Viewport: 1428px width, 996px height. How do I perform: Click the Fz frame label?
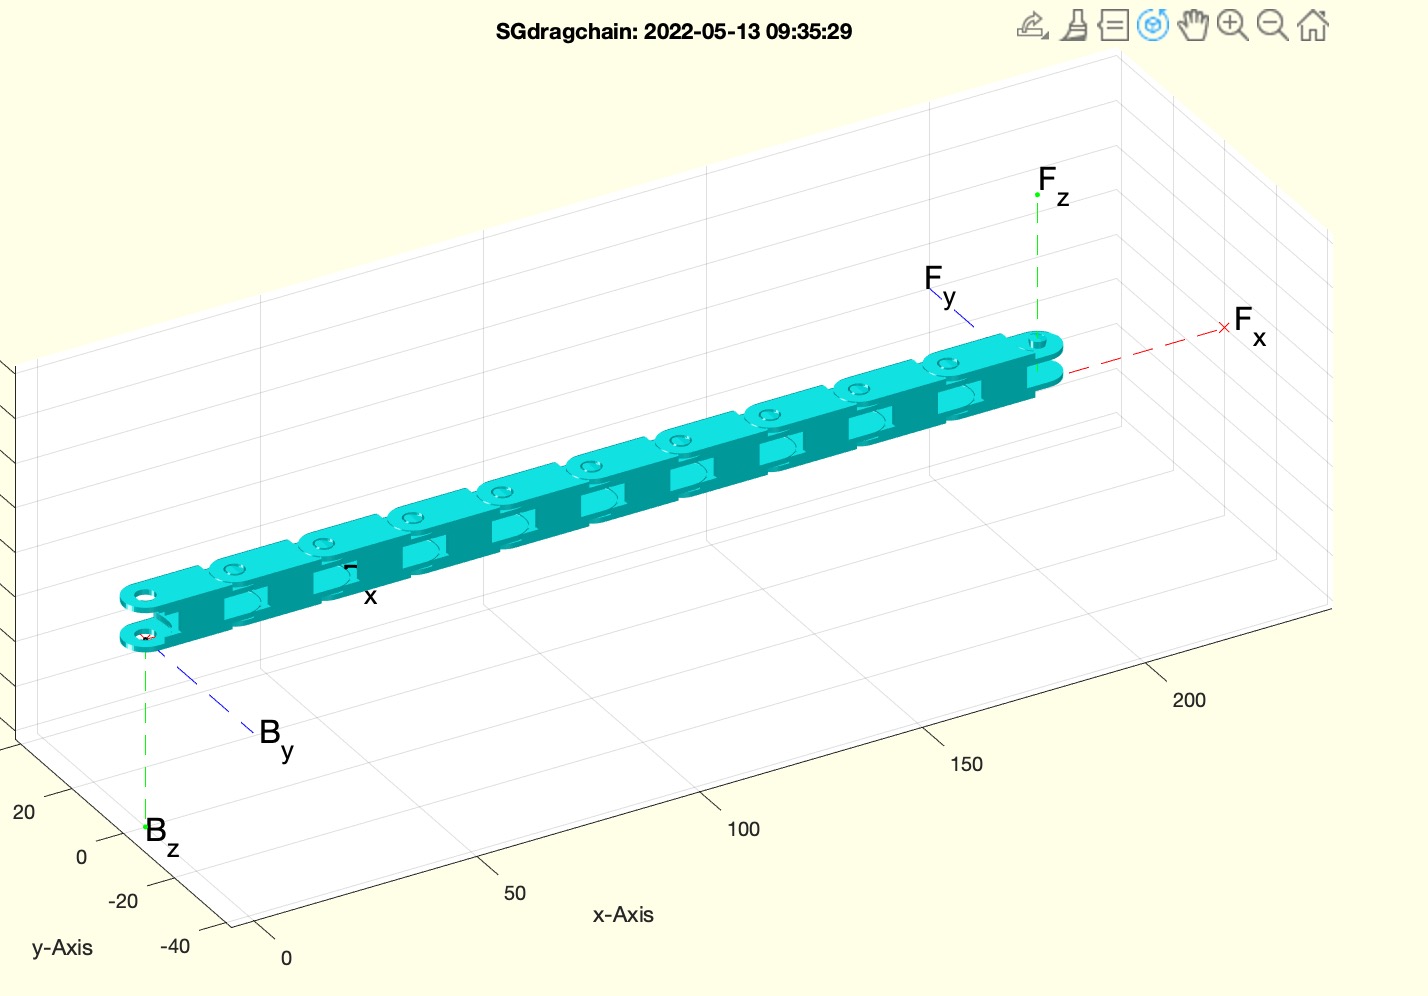pos(1052,185)
